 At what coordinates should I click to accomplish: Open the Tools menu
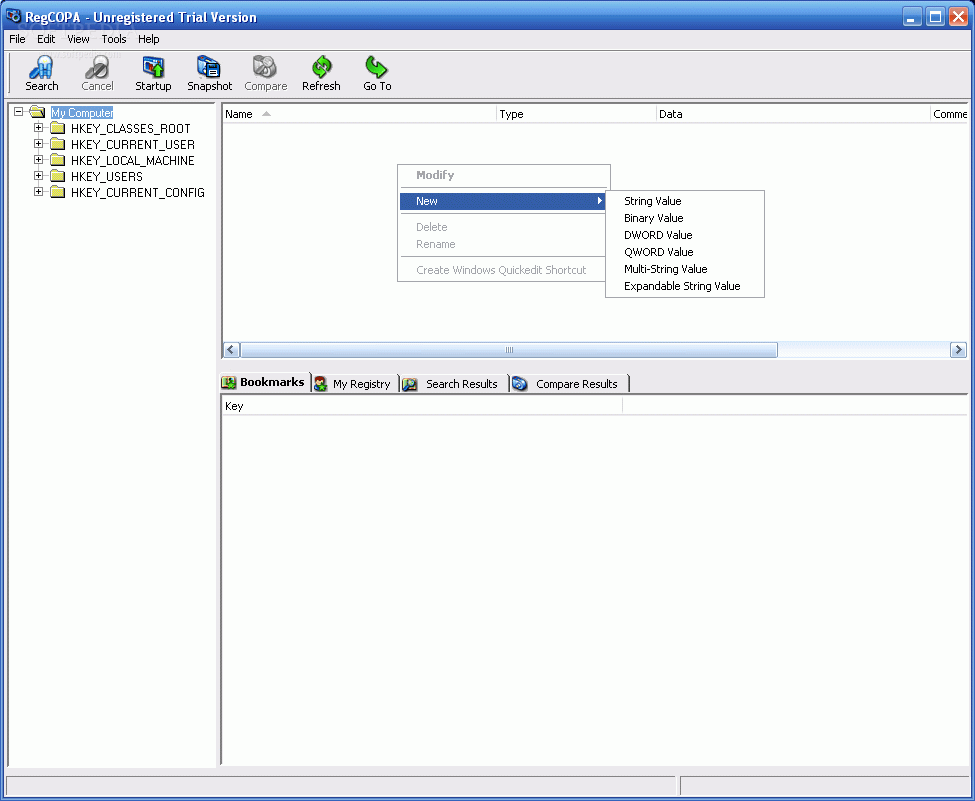(114, 39)
